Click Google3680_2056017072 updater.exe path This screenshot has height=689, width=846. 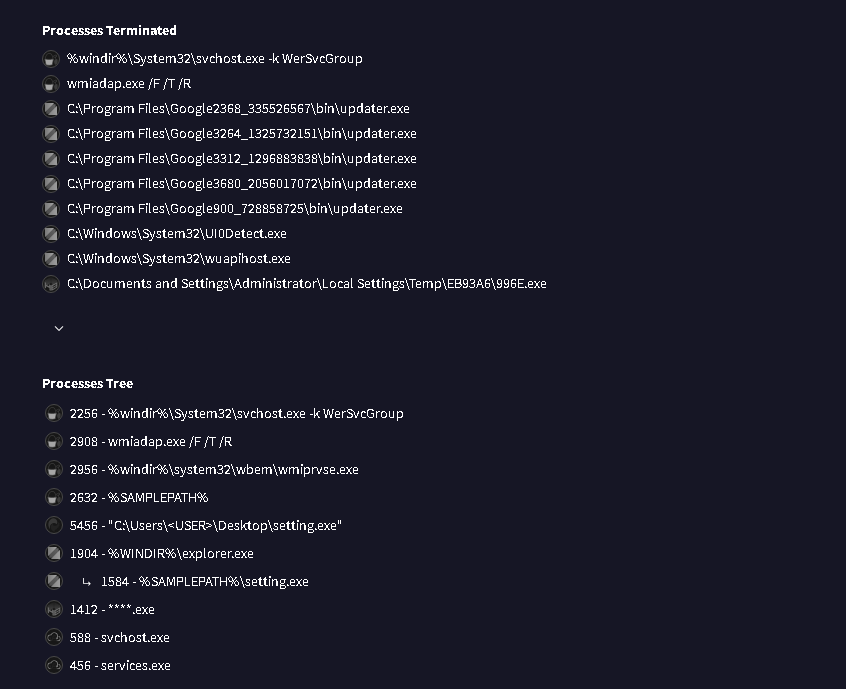coord(242,184)
